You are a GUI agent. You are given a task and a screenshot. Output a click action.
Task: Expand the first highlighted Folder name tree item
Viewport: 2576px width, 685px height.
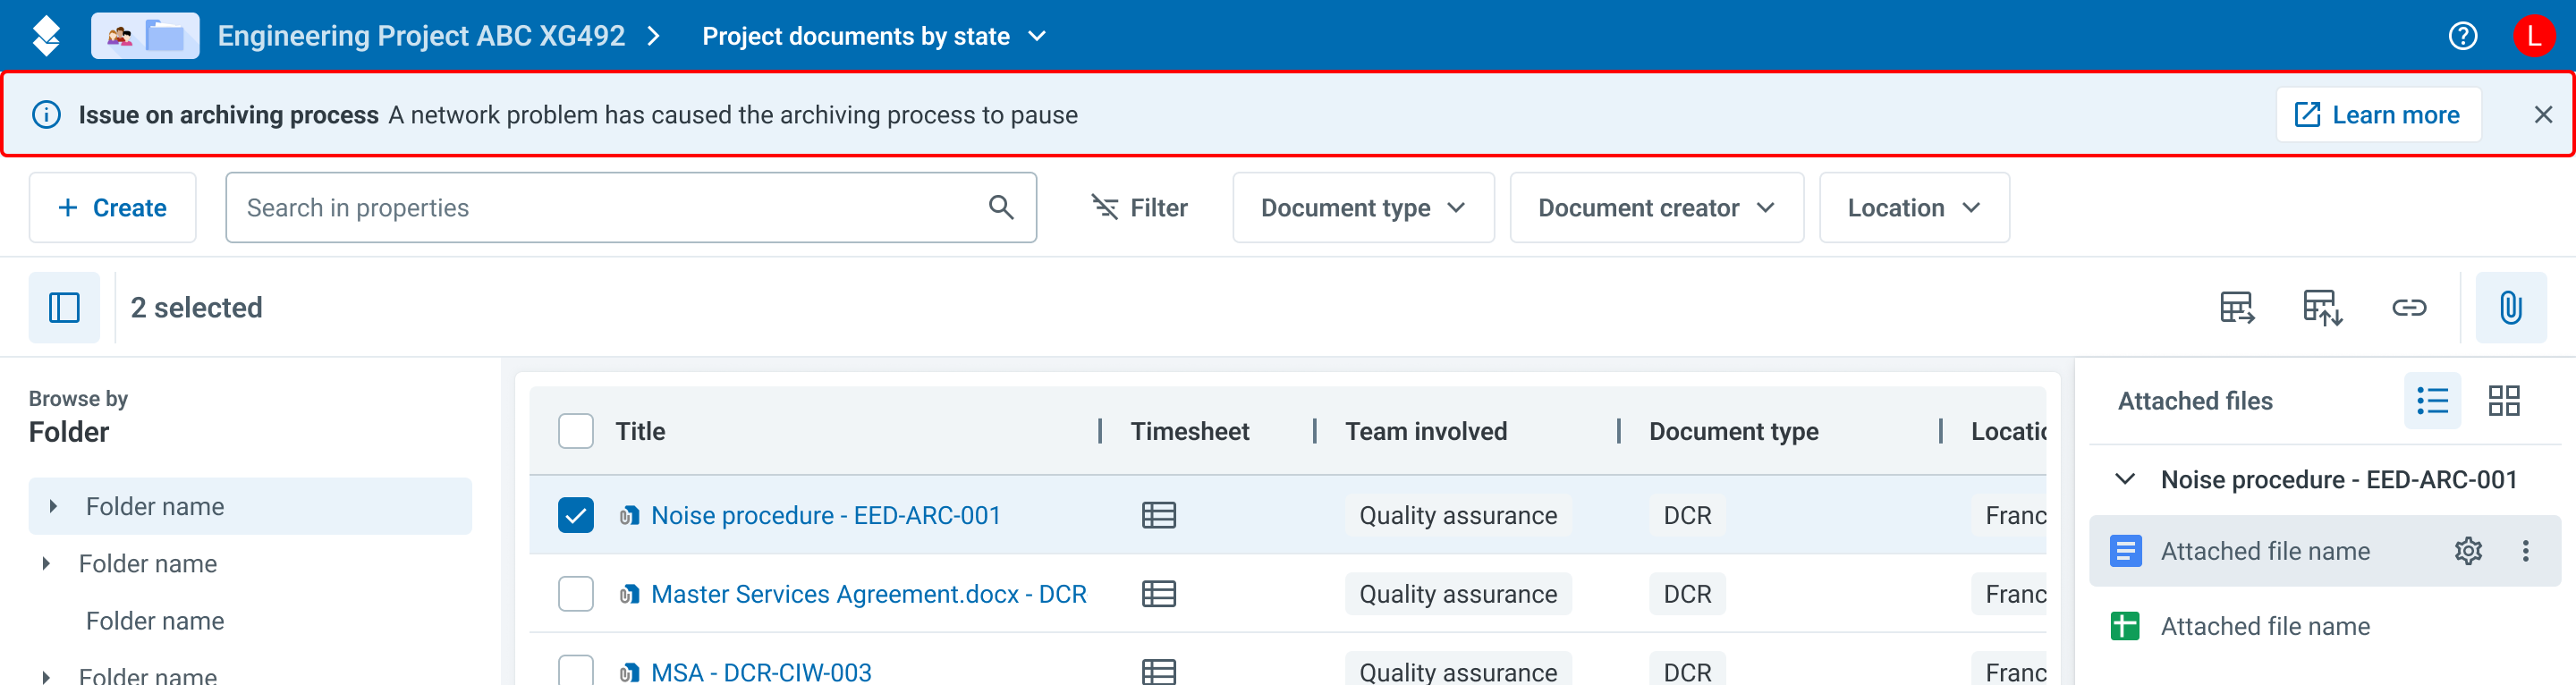tap(53, 507)
